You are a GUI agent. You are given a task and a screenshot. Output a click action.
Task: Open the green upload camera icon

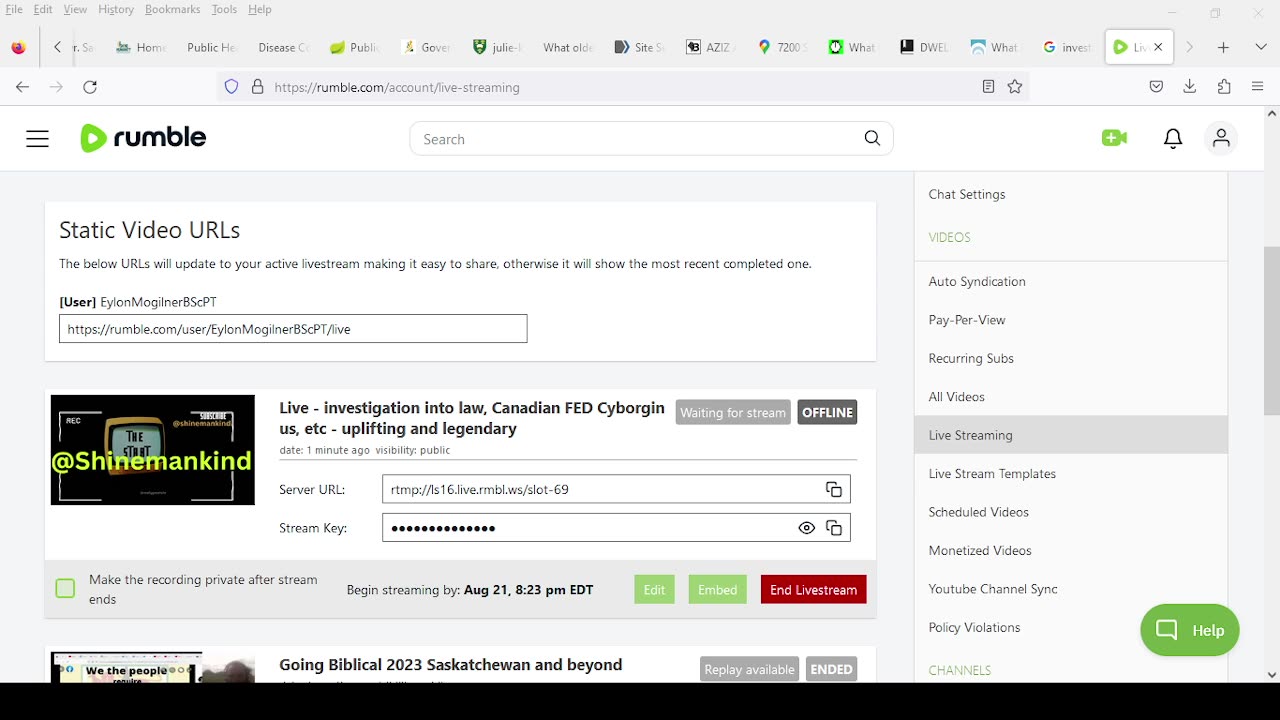(x=1114, y=139)
